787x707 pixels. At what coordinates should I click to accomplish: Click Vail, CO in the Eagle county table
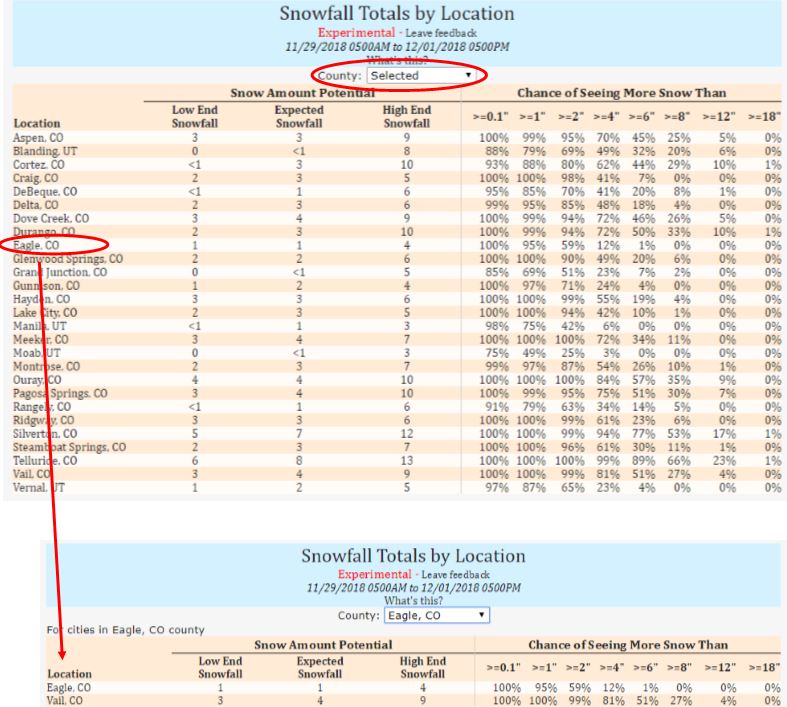coord(65,700)
